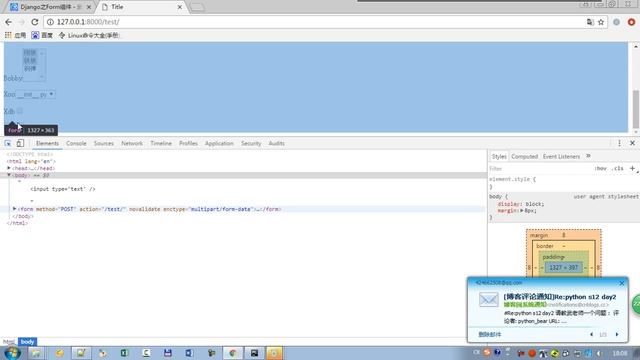This screenshot has height=360, width=640.
Task: Switch to the Django Form browser tab
Action: 50,7
